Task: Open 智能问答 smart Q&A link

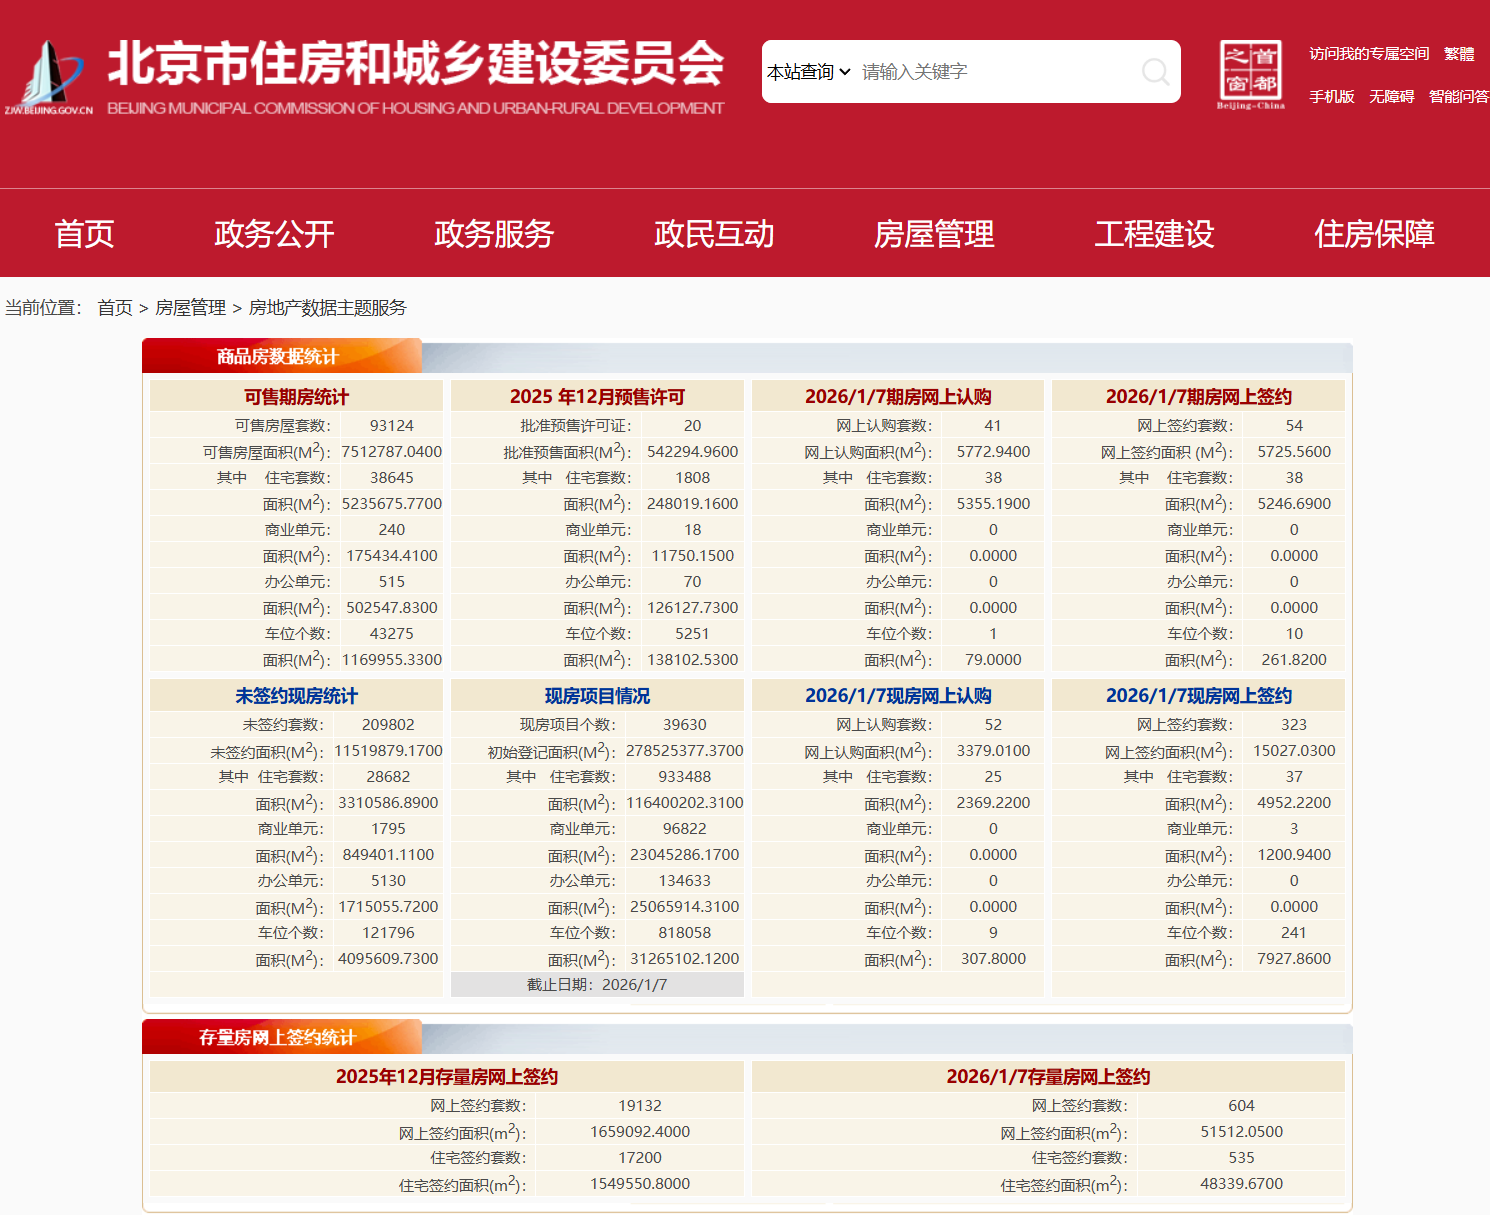Action: pyautogui.click(x=1459, y=97)
